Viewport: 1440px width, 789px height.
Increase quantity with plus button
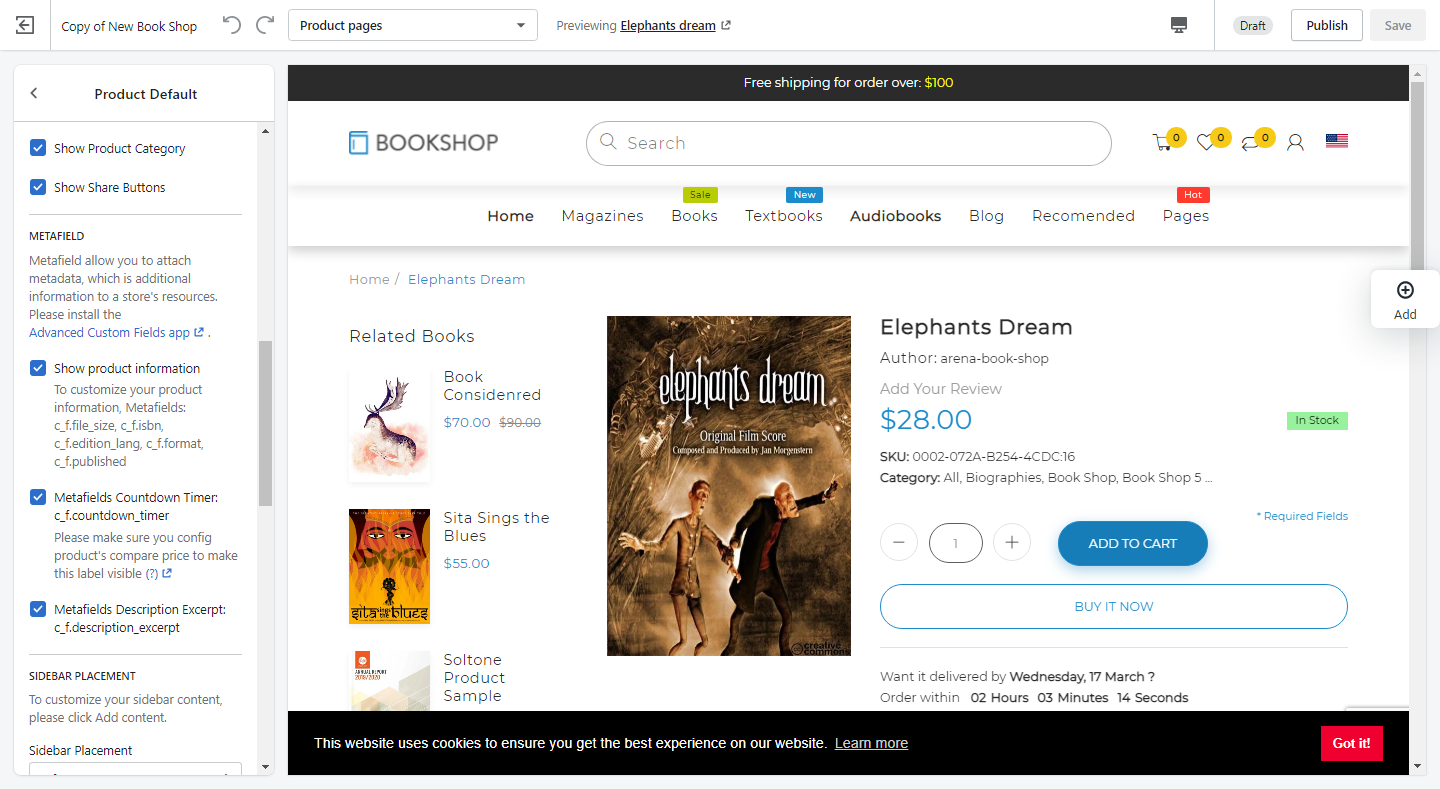pyautogui.click(x=1012, y=543)
